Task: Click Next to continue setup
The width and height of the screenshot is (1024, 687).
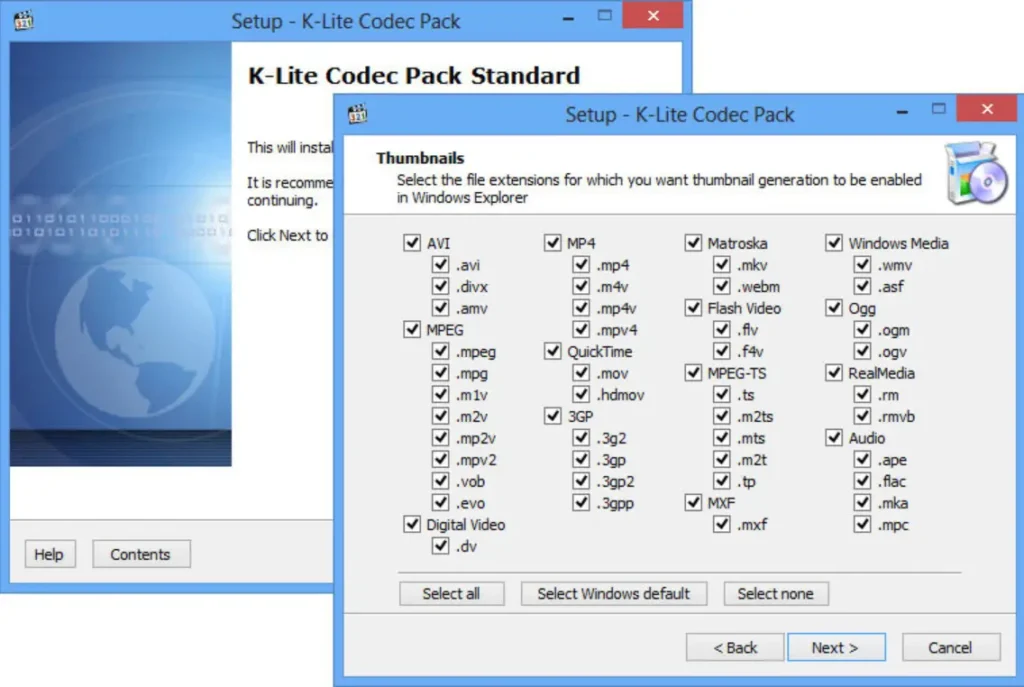Action: click(836, 647)
